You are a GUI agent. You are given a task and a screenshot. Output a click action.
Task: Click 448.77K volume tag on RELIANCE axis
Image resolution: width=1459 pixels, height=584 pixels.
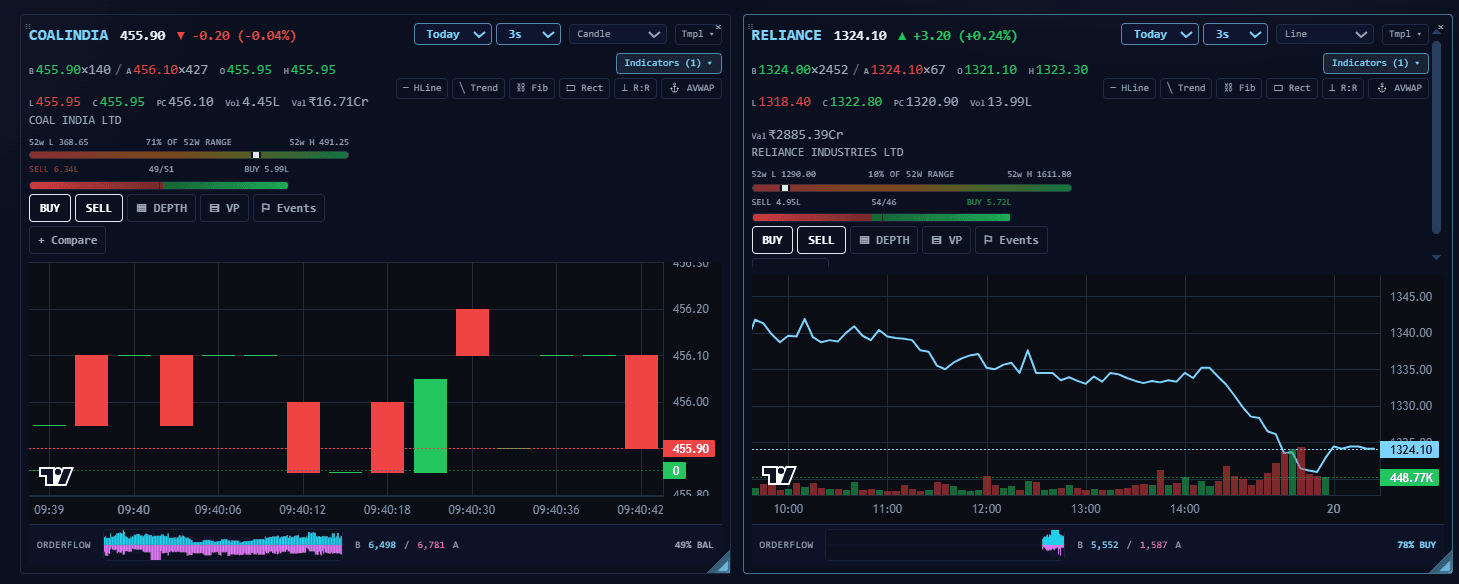click(1408, 477)
